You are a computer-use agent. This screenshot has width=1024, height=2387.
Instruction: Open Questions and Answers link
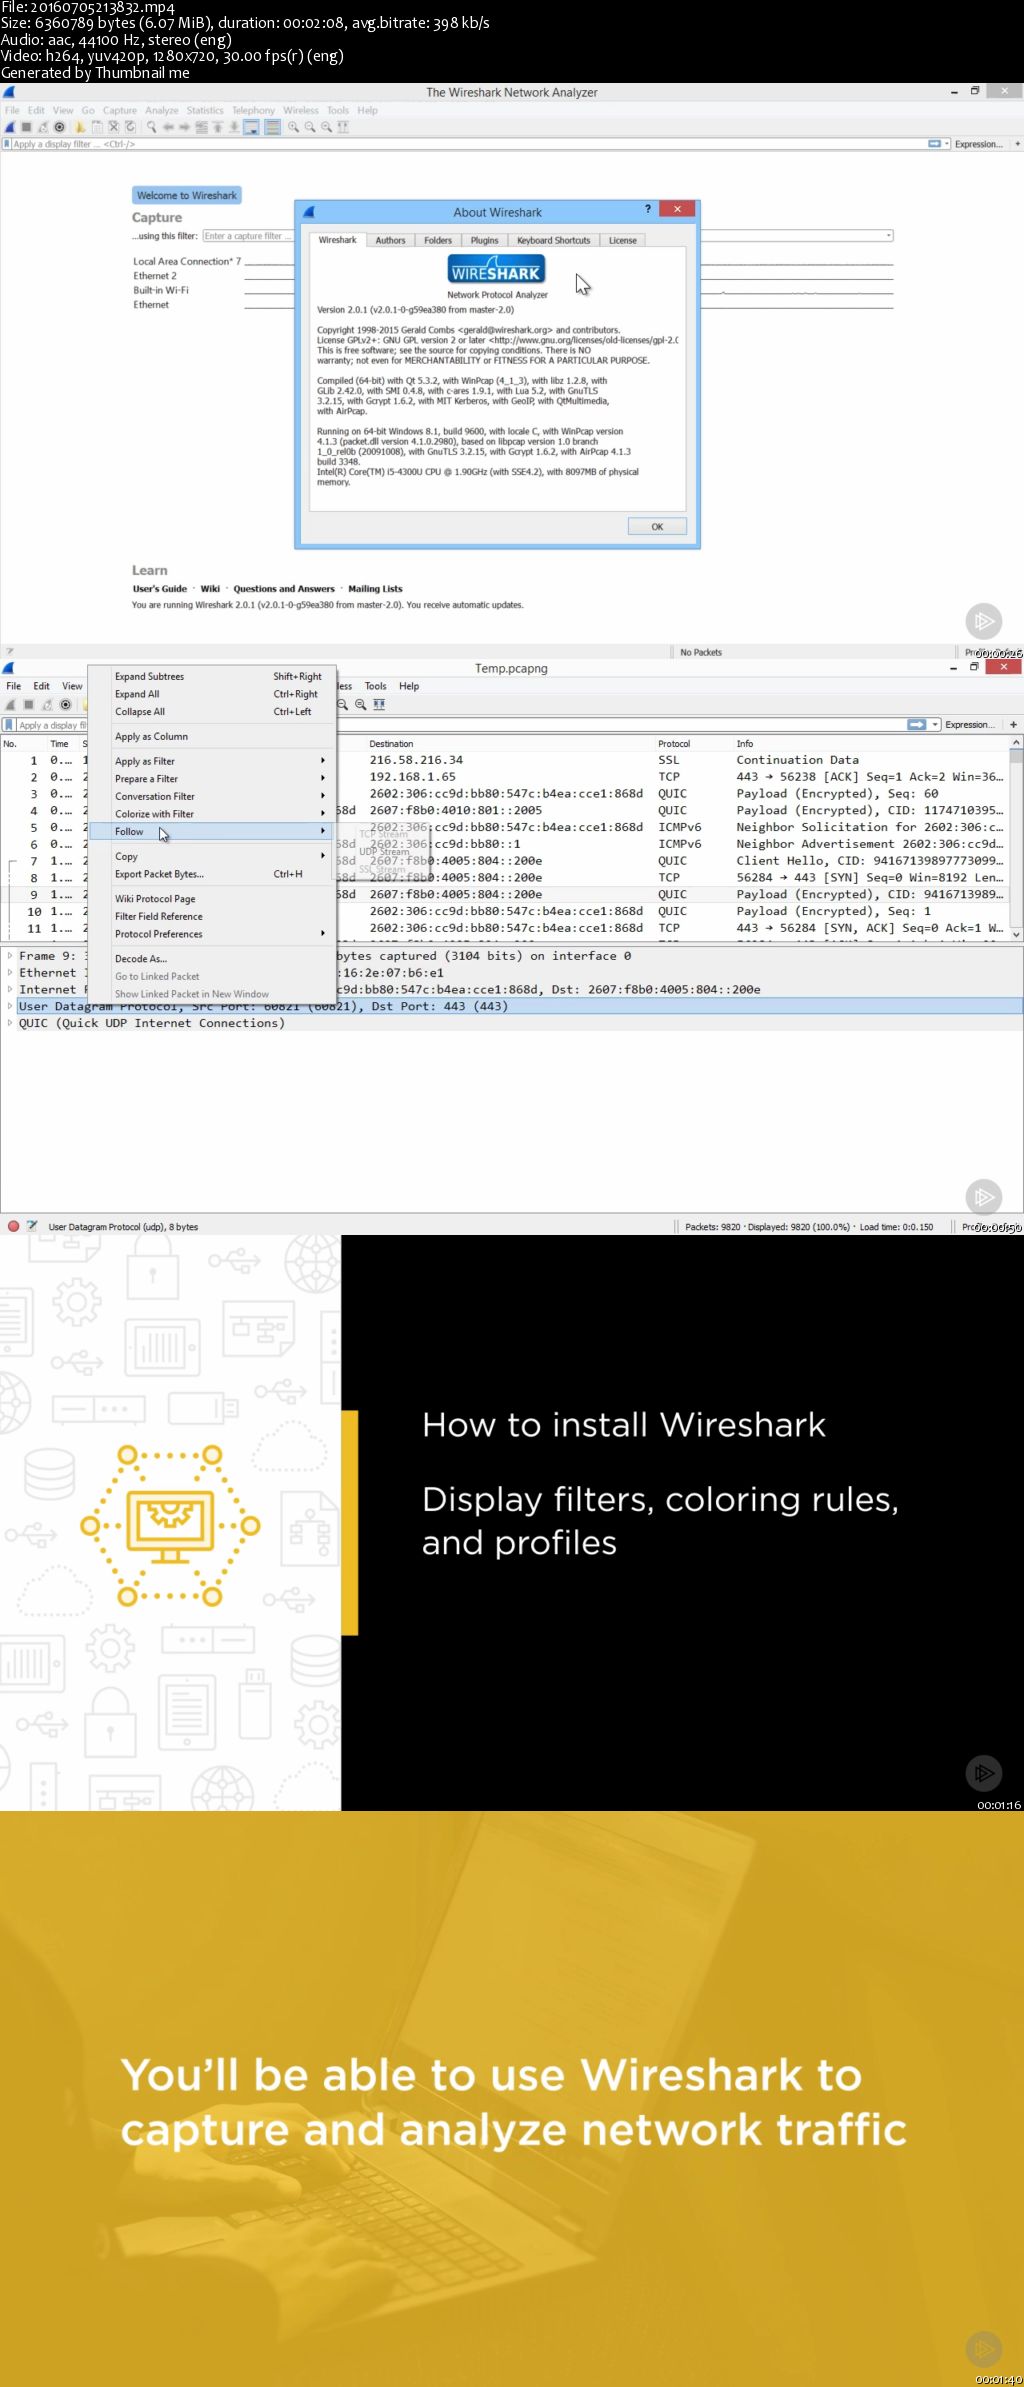coord(284,589)
